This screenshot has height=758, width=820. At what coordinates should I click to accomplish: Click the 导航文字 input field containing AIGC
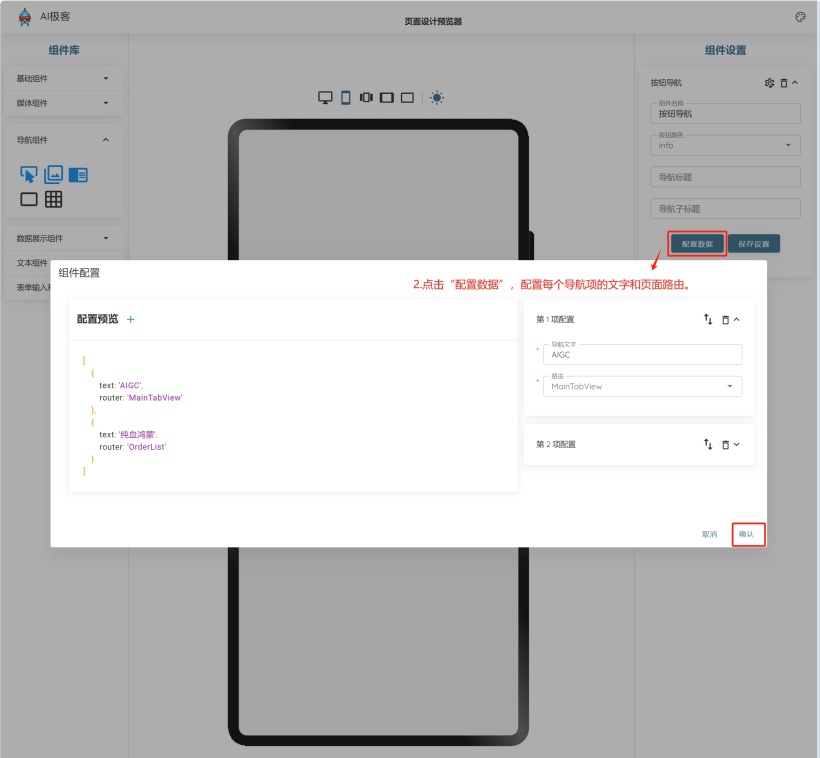[x=642, y=355]
